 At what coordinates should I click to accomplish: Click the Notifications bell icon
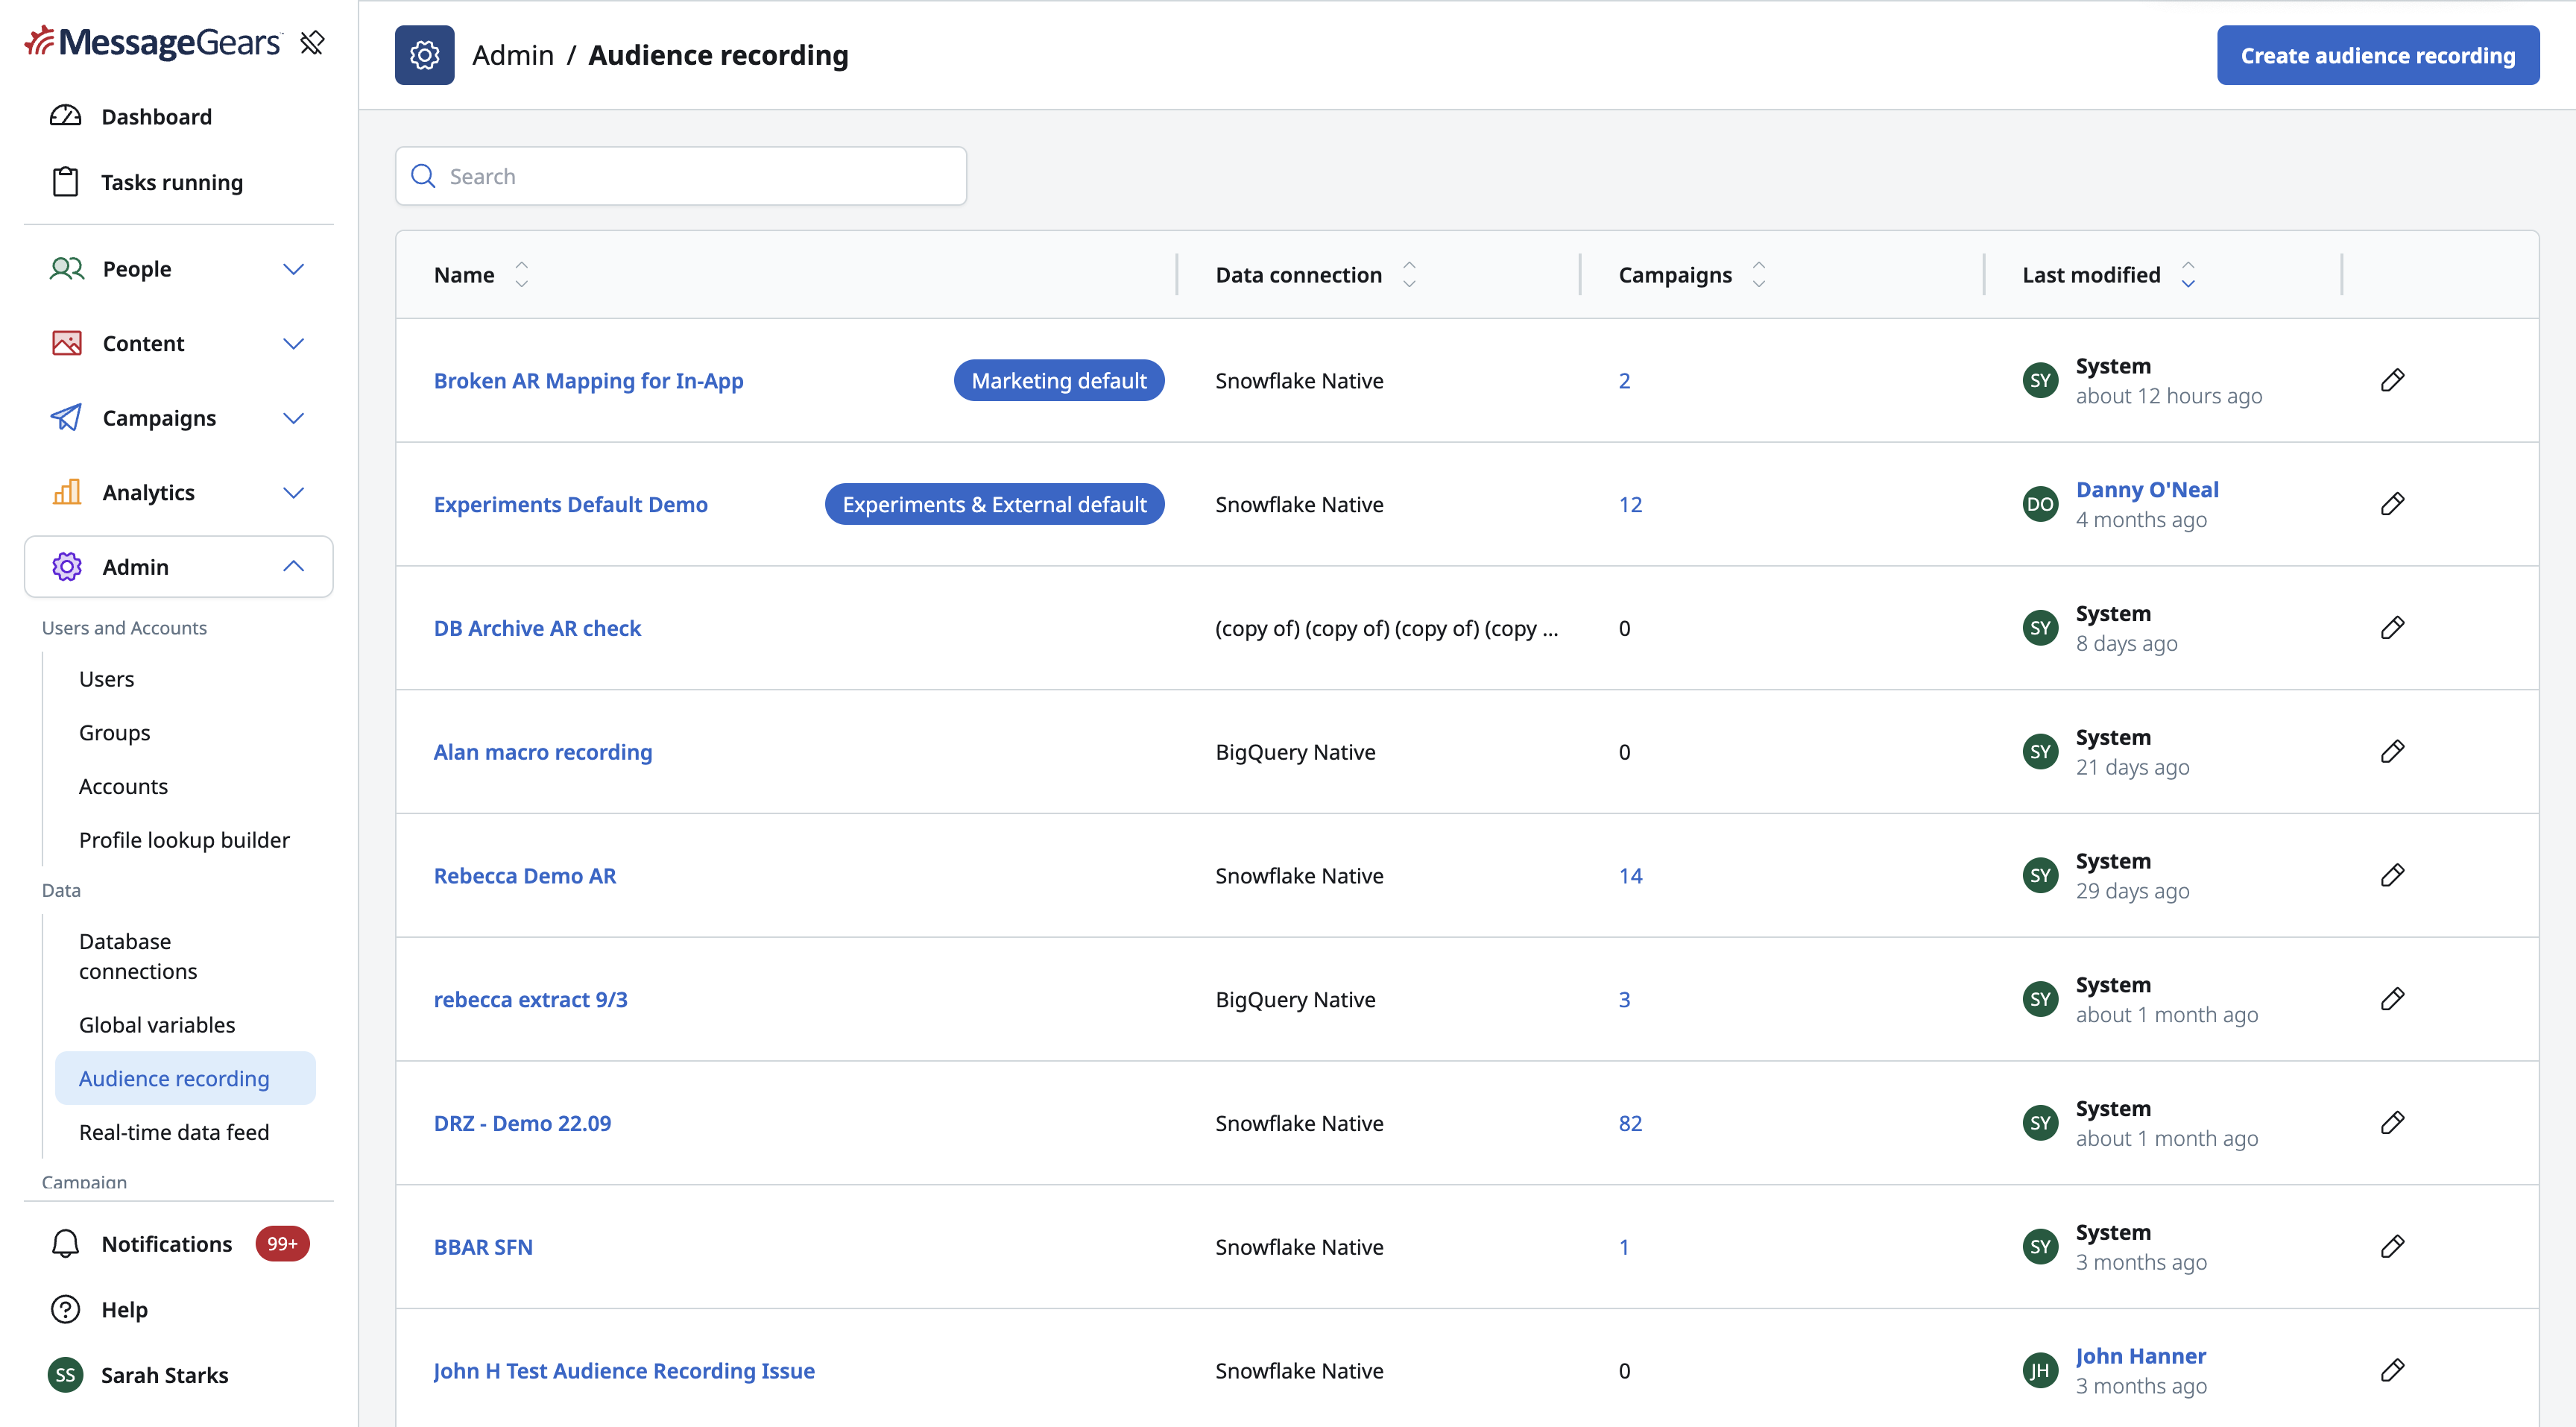point(65,1244)
